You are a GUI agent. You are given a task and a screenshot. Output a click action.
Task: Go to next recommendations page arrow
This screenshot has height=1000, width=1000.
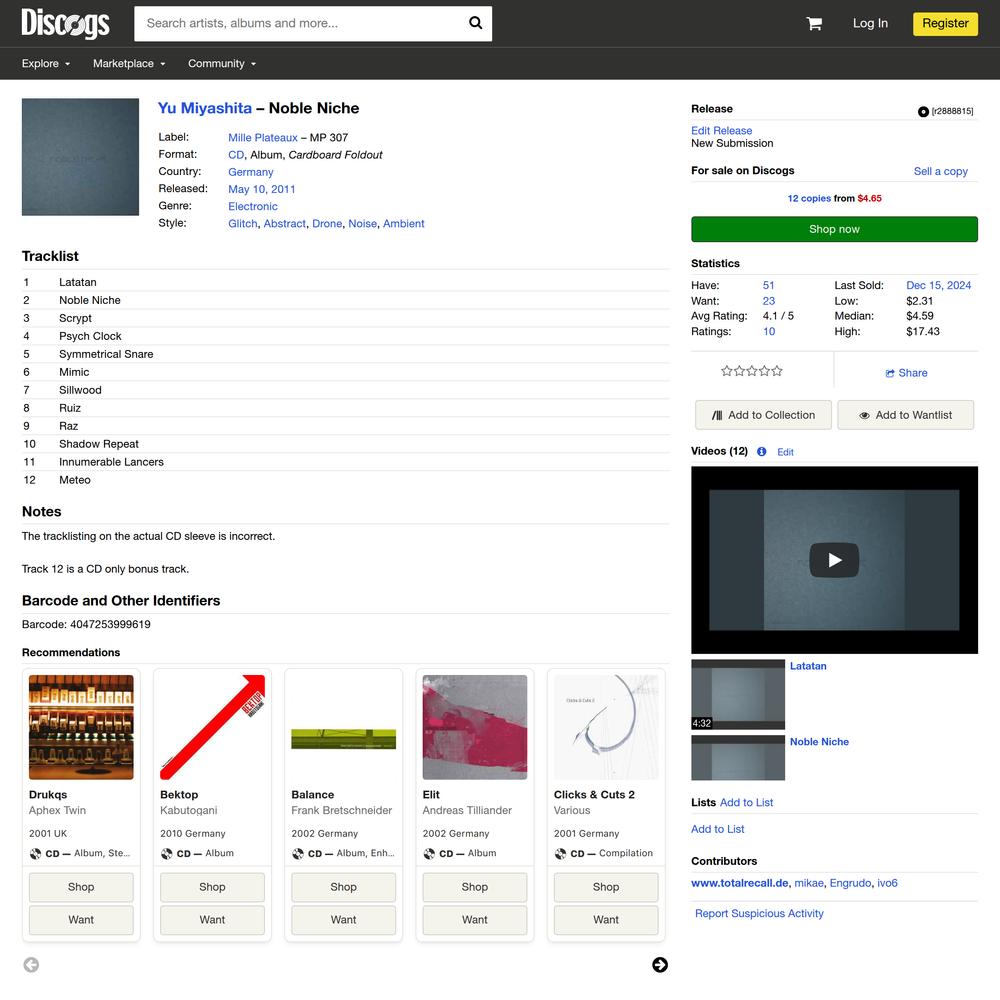[x=660, y=965]
